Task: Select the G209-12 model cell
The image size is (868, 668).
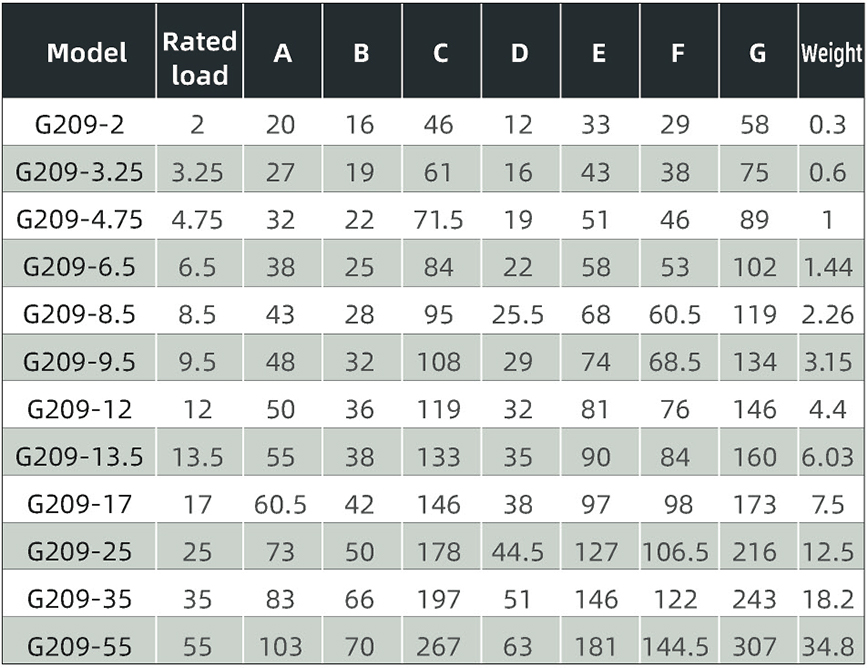Action: [79, 410]
